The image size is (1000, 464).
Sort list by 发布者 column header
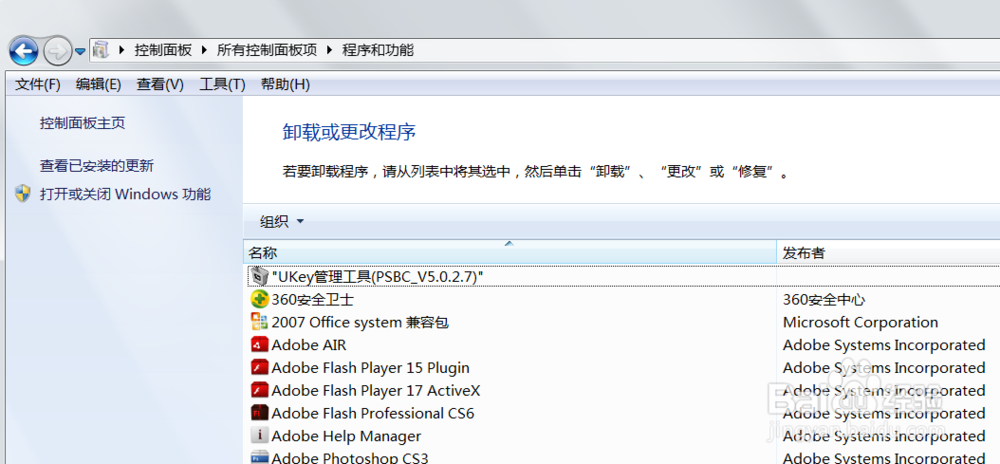pos(888,253)
